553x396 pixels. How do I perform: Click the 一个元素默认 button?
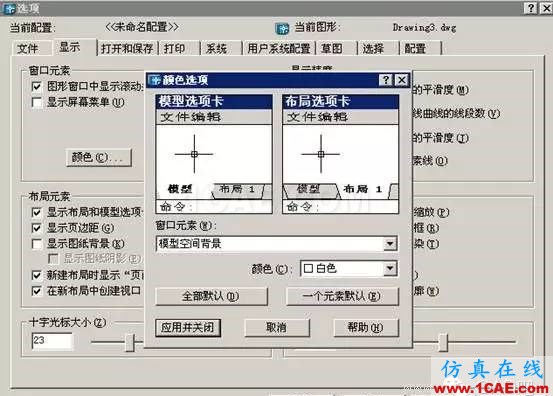342,296
